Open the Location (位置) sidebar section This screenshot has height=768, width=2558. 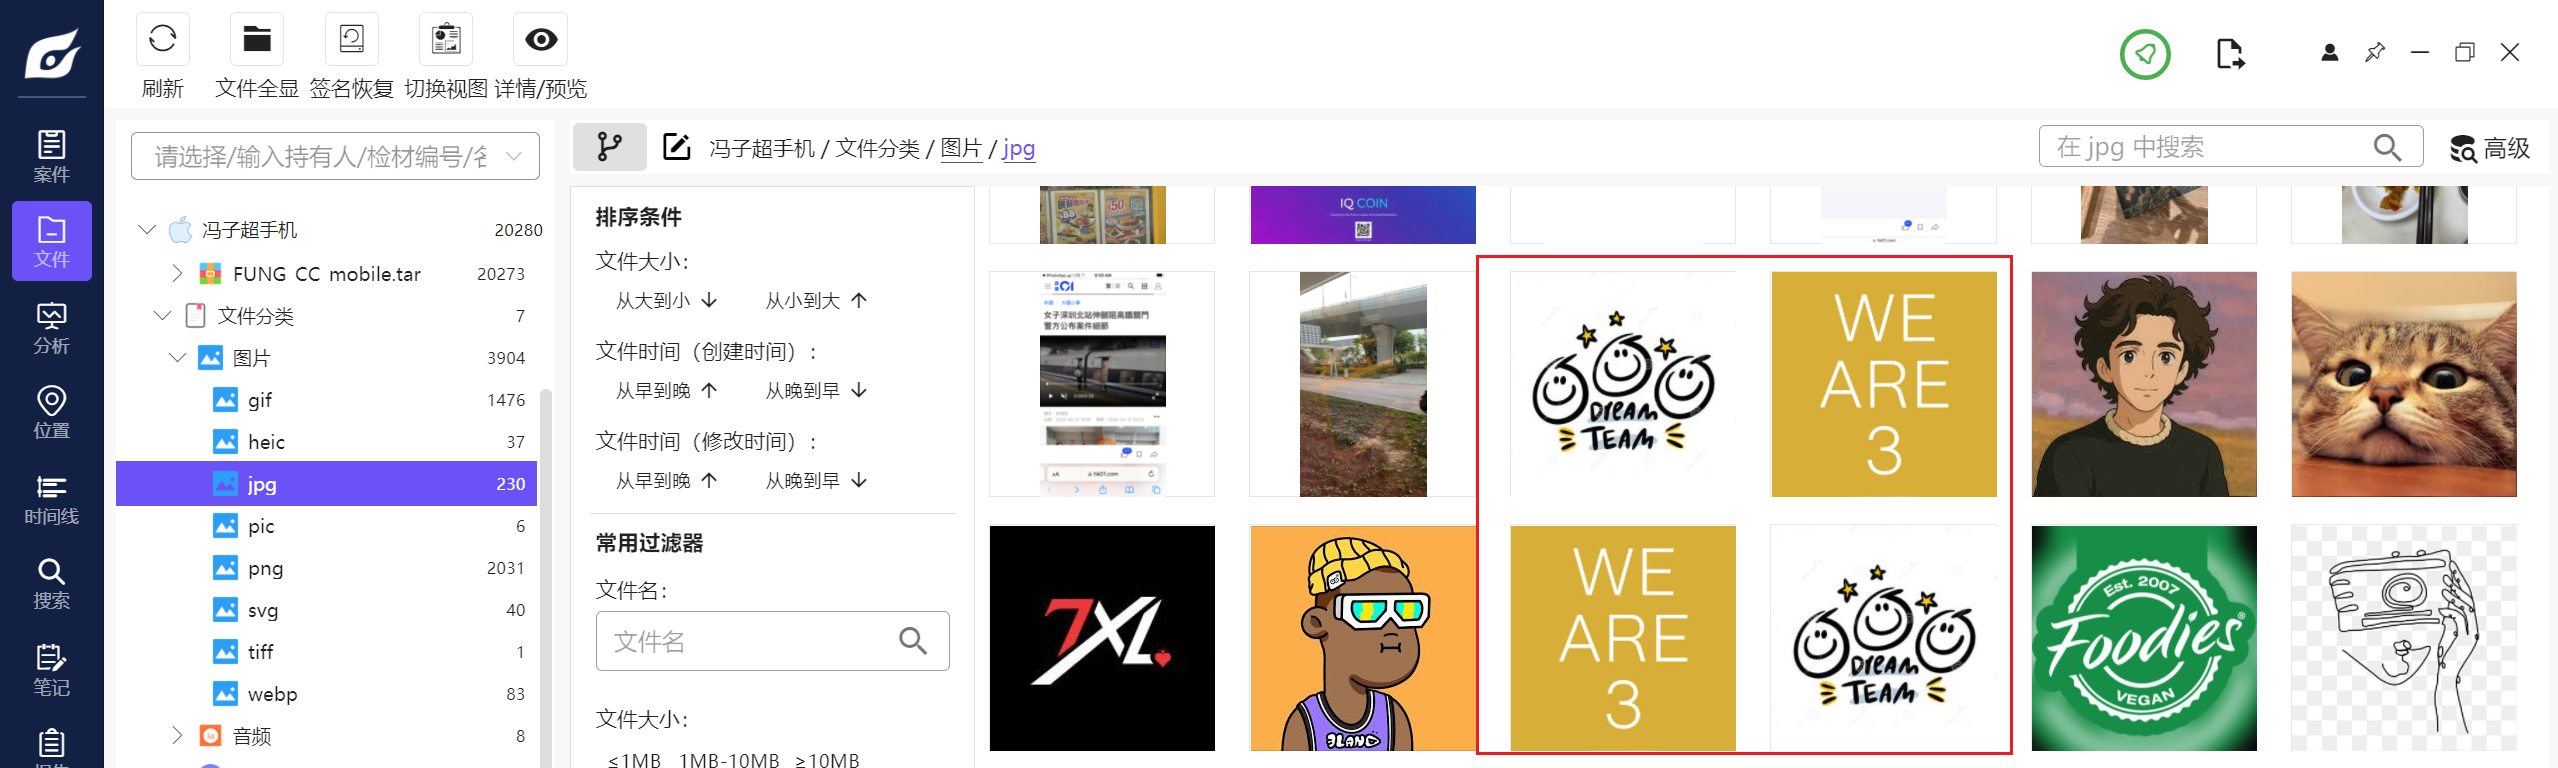(51, 413)
